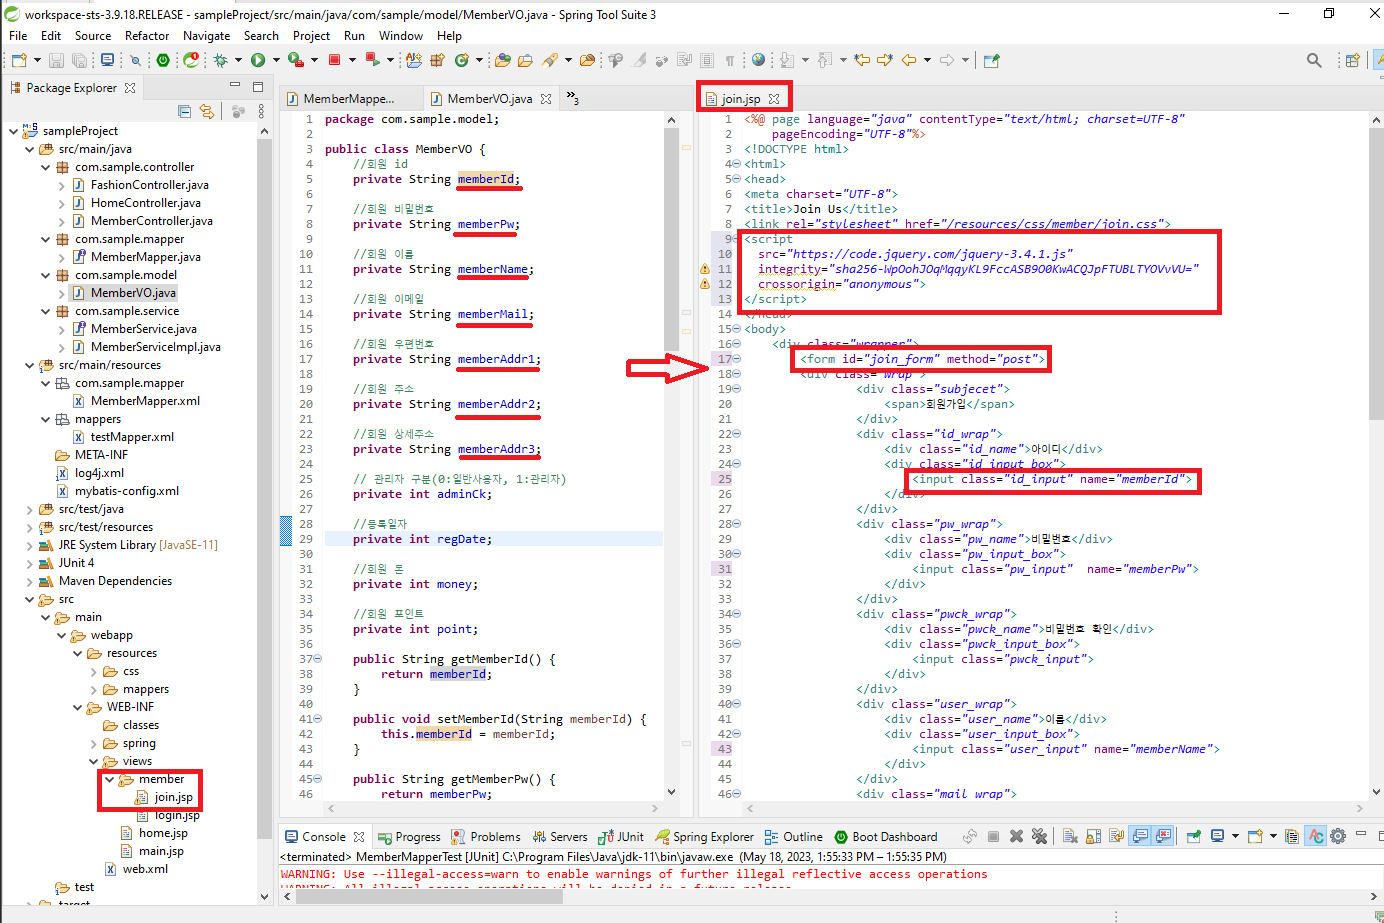This screenshot has width=1384, height=923.
Task: Open the File menu
Action: tap(18, 35)
